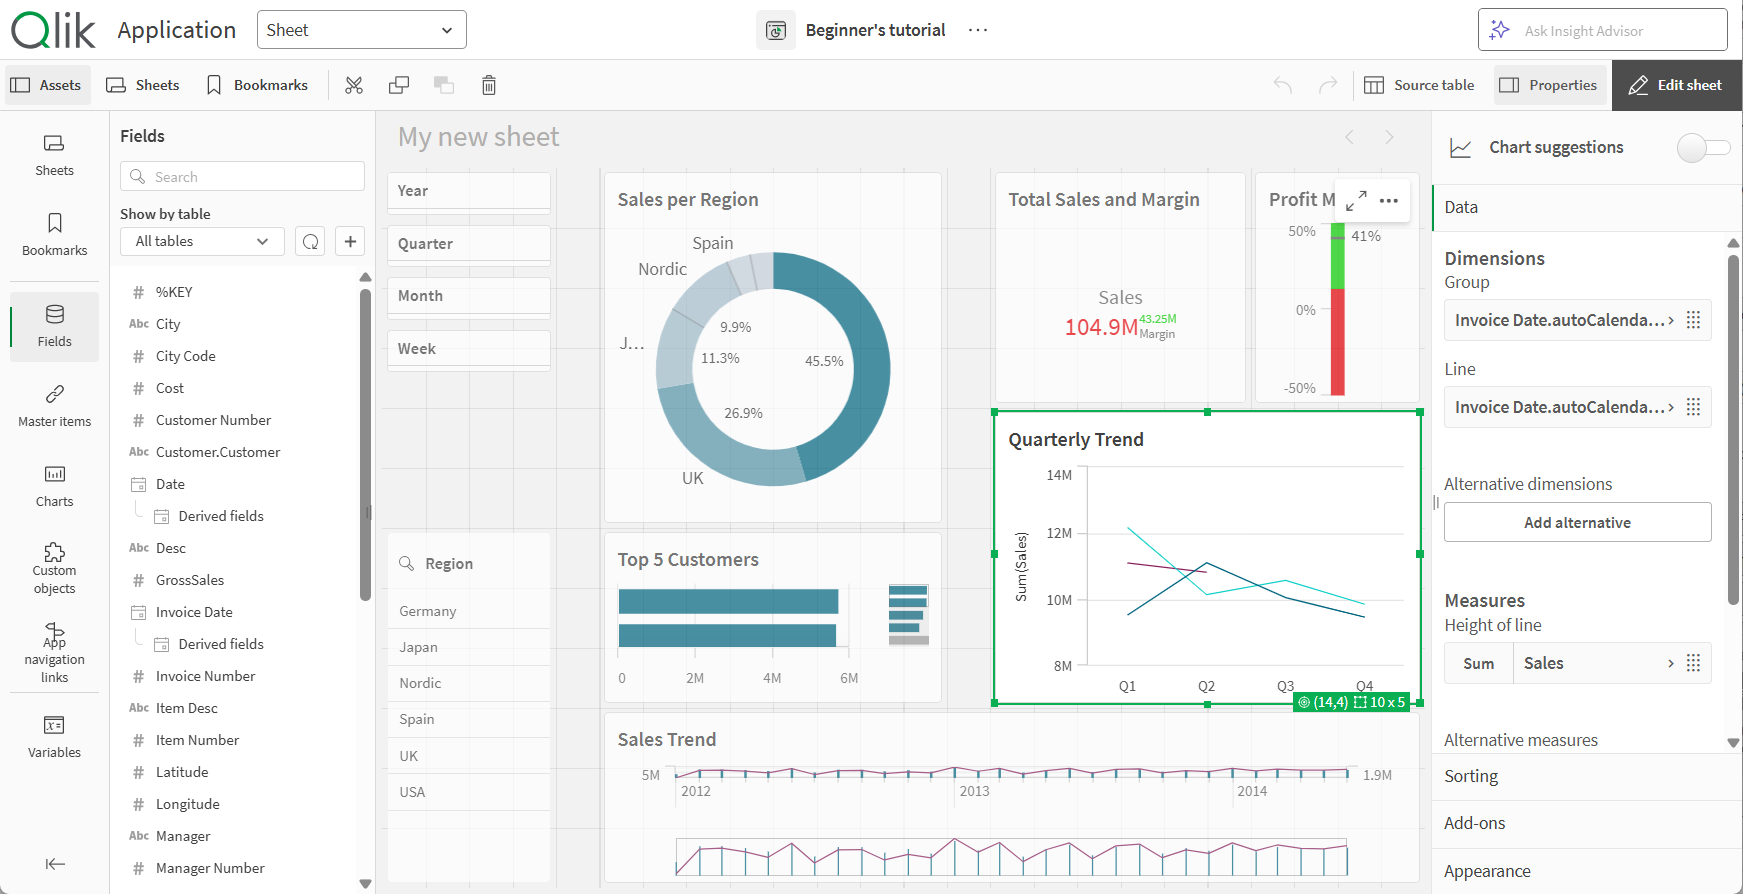The height and width of the screenshot is (894, 1743).
Task: Click the cut scissors icon
Action: 354,85
